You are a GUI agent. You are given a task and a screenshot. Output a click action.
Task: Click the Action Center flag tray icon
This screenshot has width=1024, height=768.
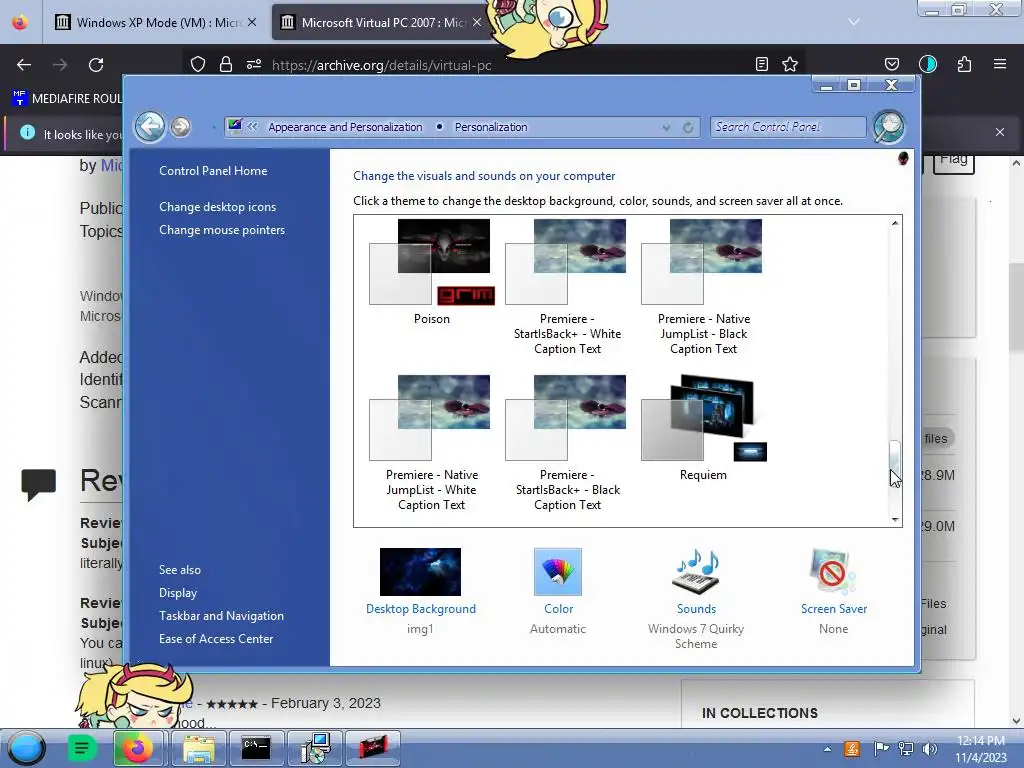coord(881,749)
